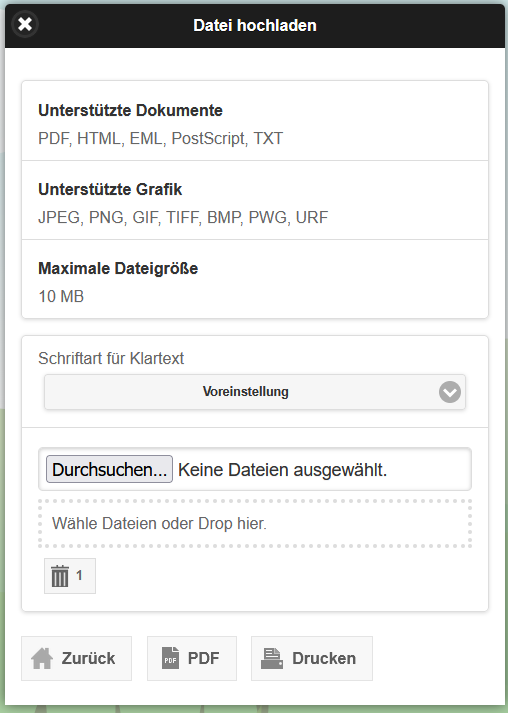Click the Durchsuchen... file button
This screenshot has width=508, height=713.
(109, 469)
